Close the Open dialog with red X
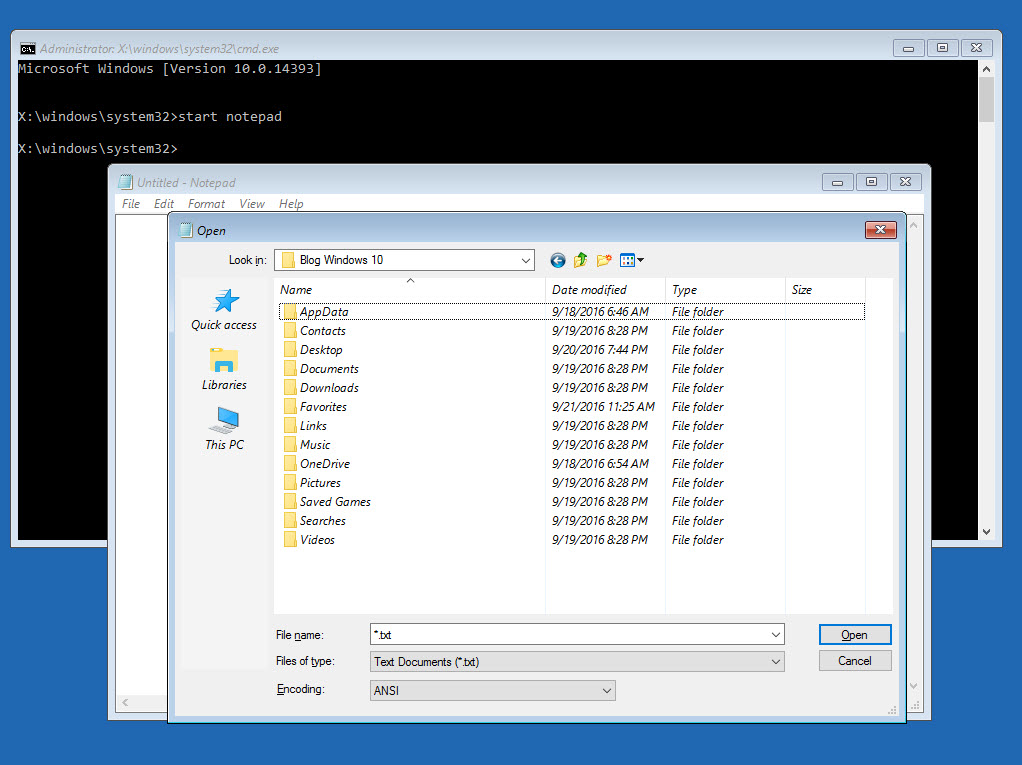 coord(881,229)
